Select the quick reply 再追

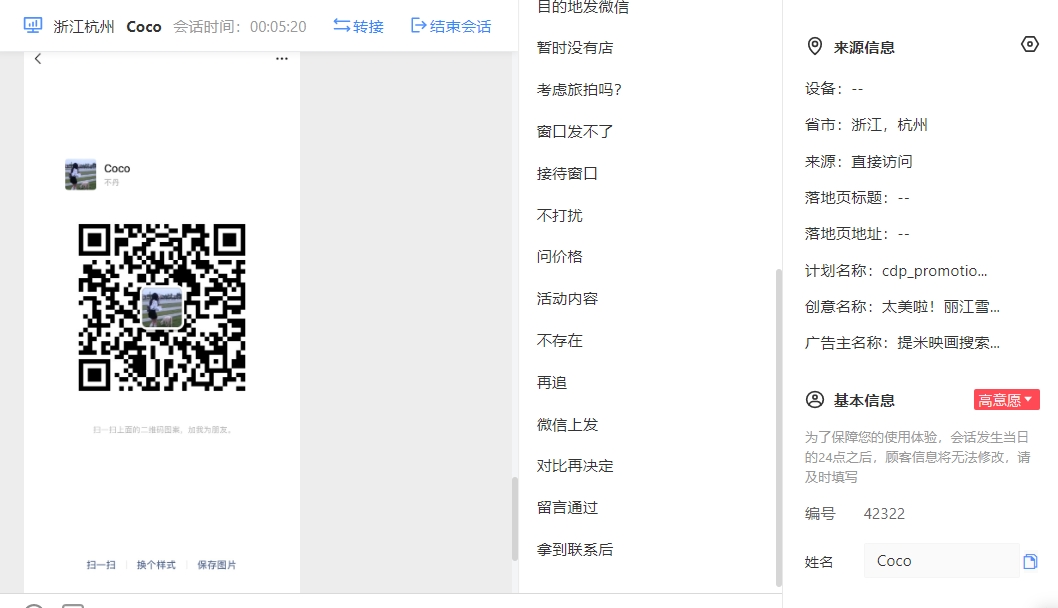tap(551, 383)
